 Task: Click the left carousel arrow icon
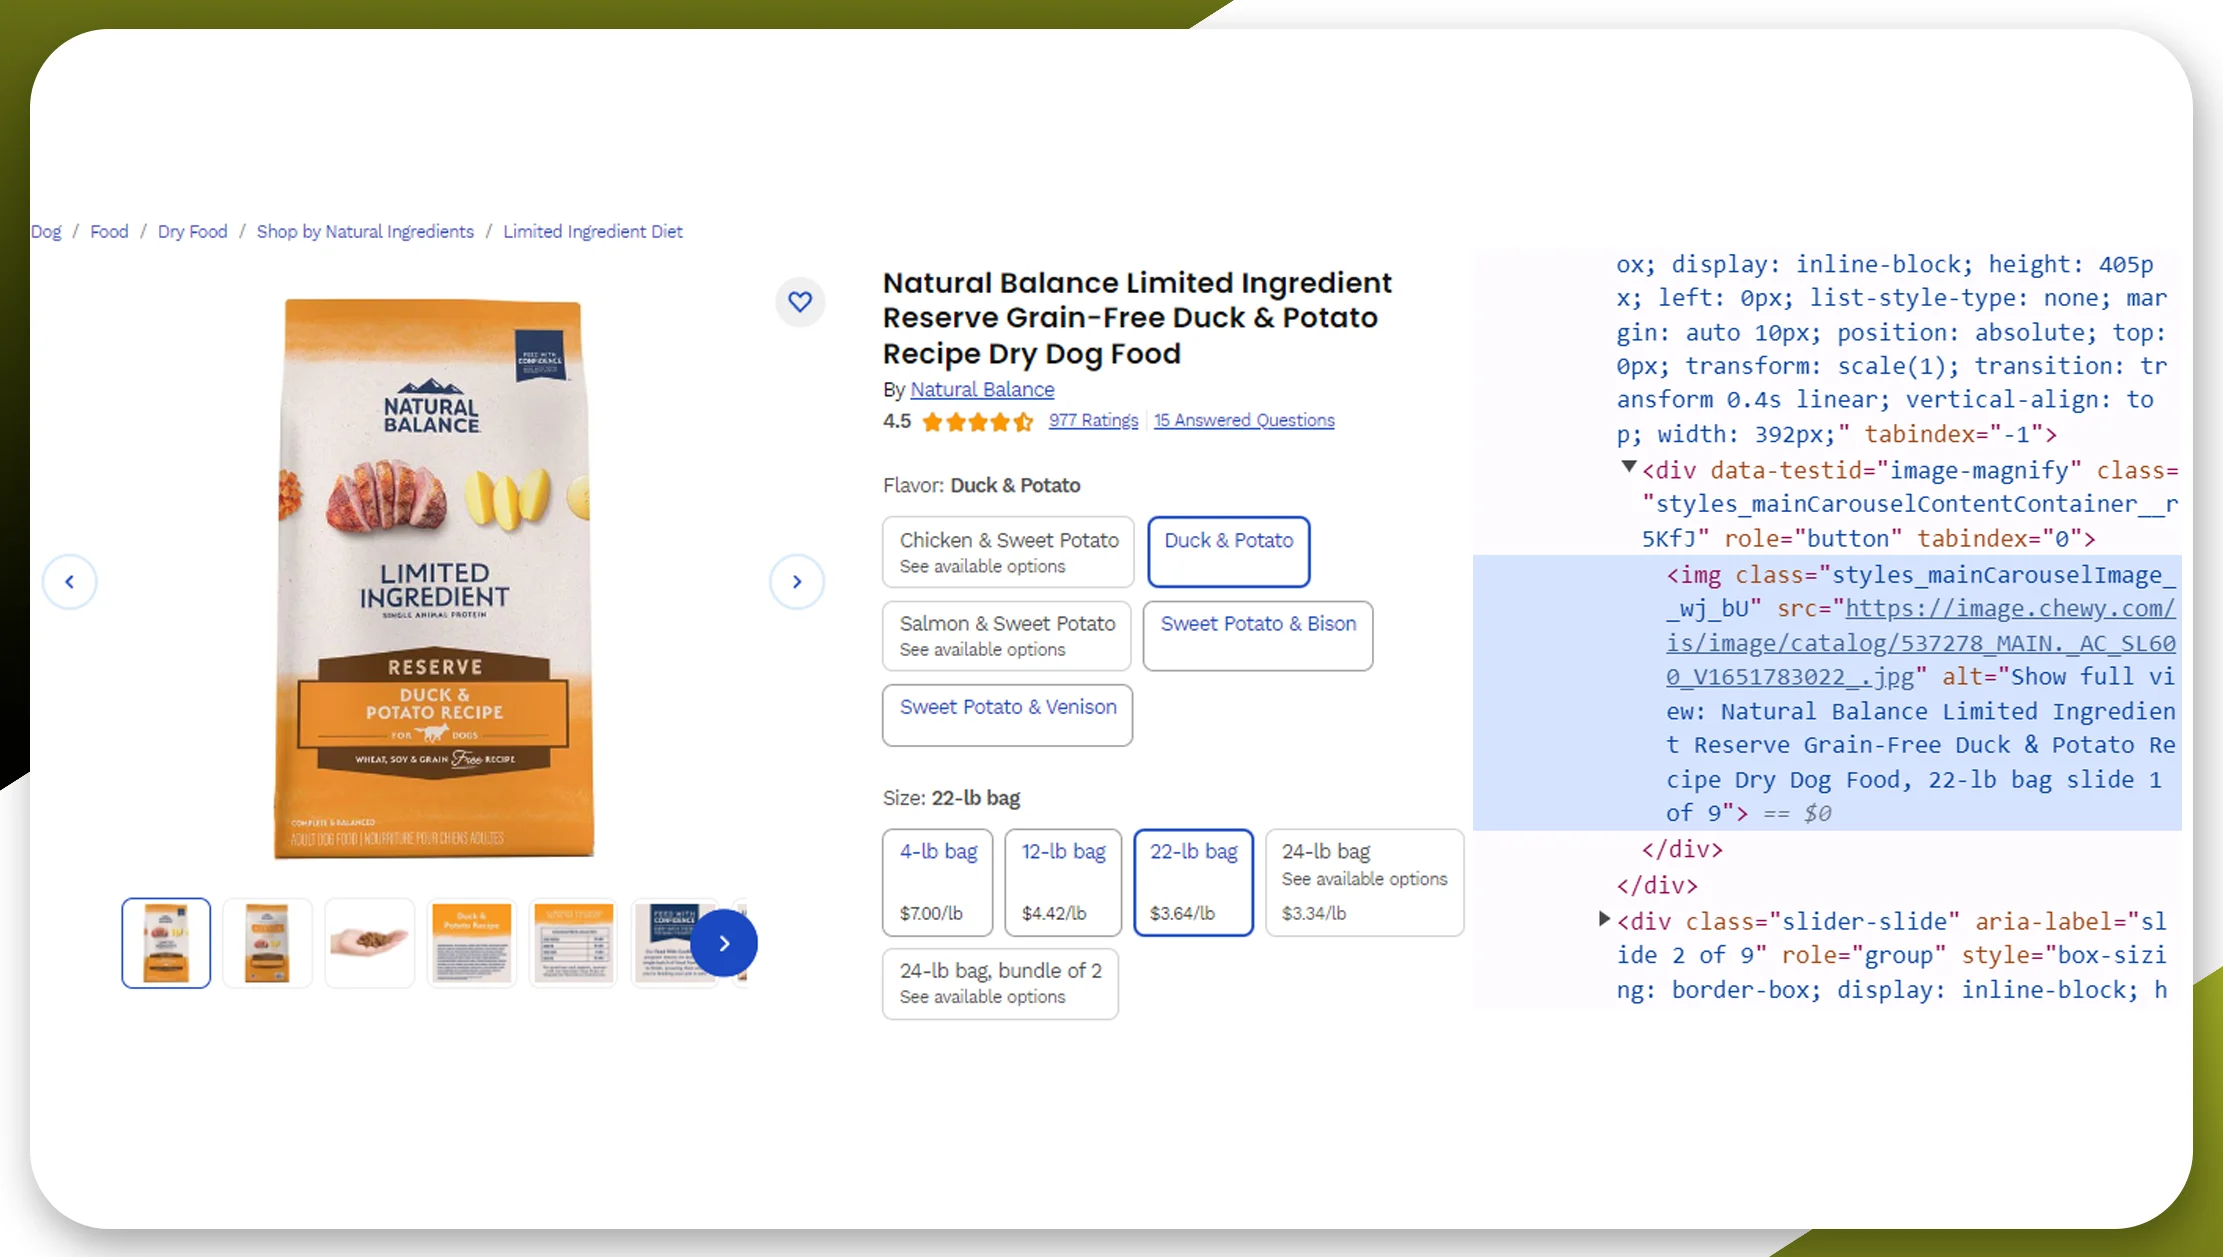[x=69, y=582]
